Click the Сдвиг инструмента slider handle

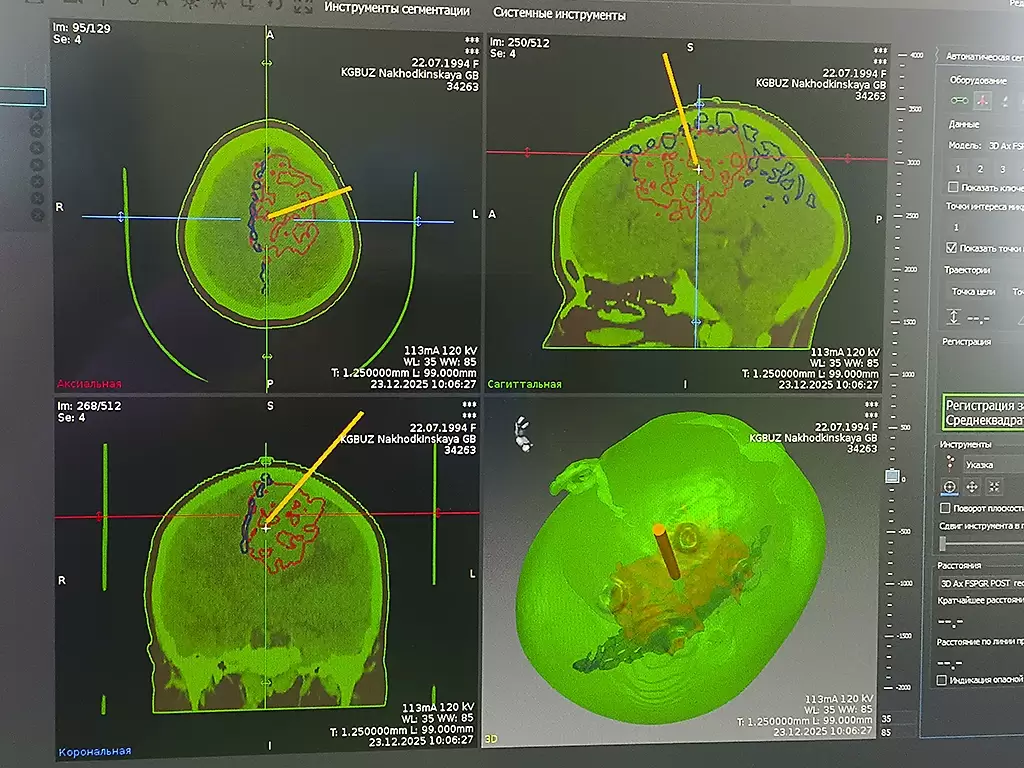(x=943, y=543)
